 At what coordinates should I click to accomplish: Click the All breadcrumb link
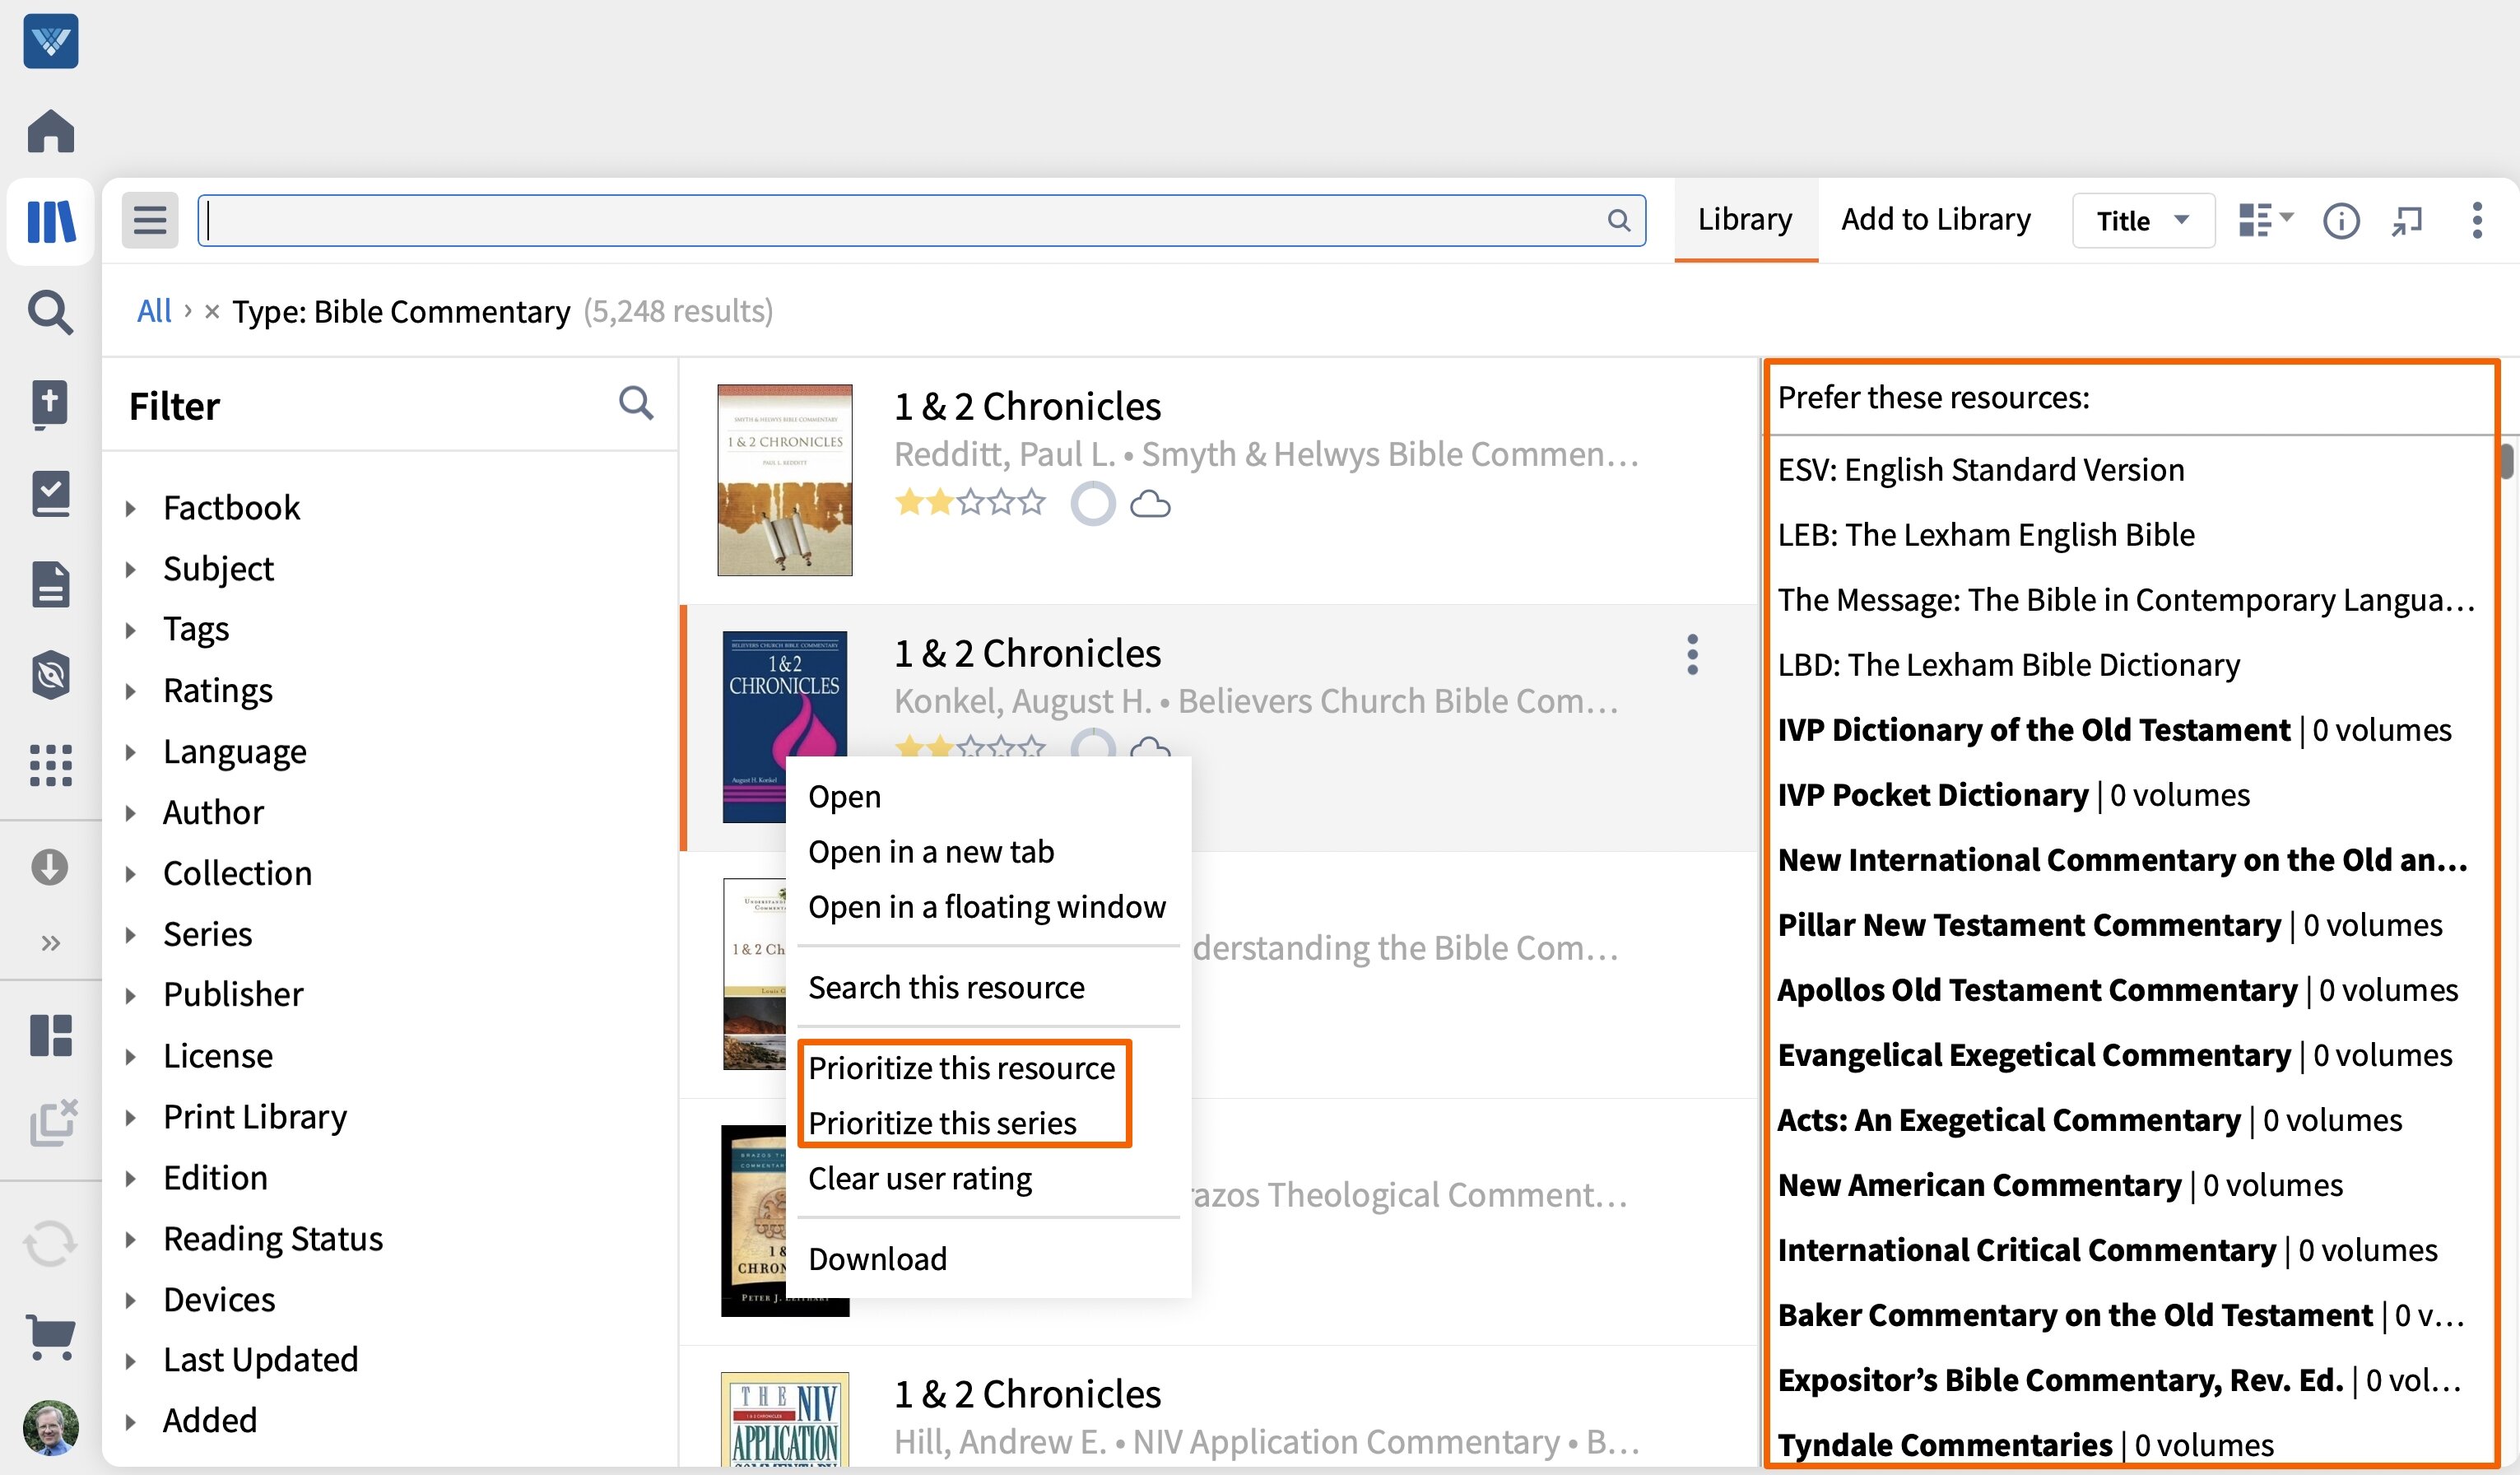tap(155, 311)
